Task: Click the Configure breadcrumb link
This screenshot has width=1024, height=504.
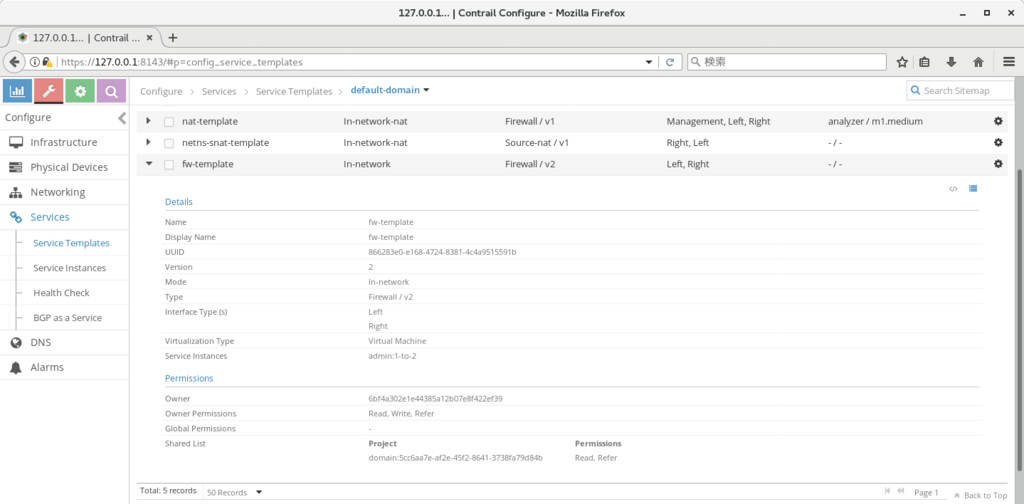Action: (x=161, y=91)
